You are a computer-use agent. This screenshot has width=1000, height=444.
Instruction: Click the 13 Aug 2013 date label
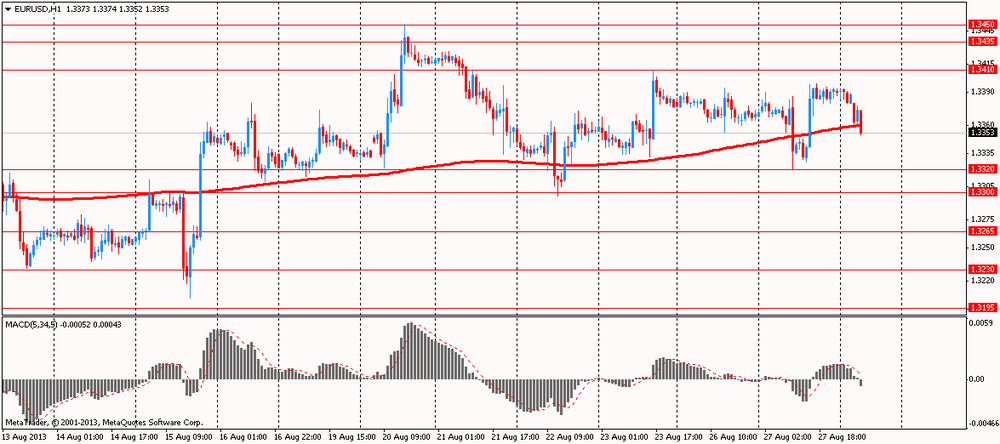coord(24,437)
